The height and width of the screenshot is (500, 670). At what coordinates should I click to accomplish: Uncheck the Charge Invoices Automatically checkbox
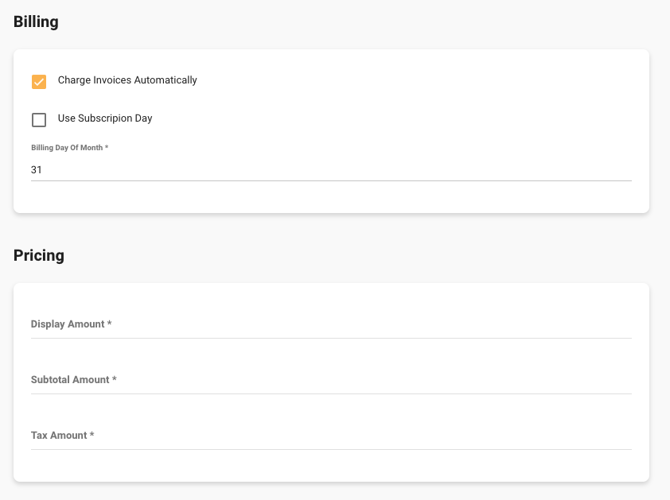39,82
